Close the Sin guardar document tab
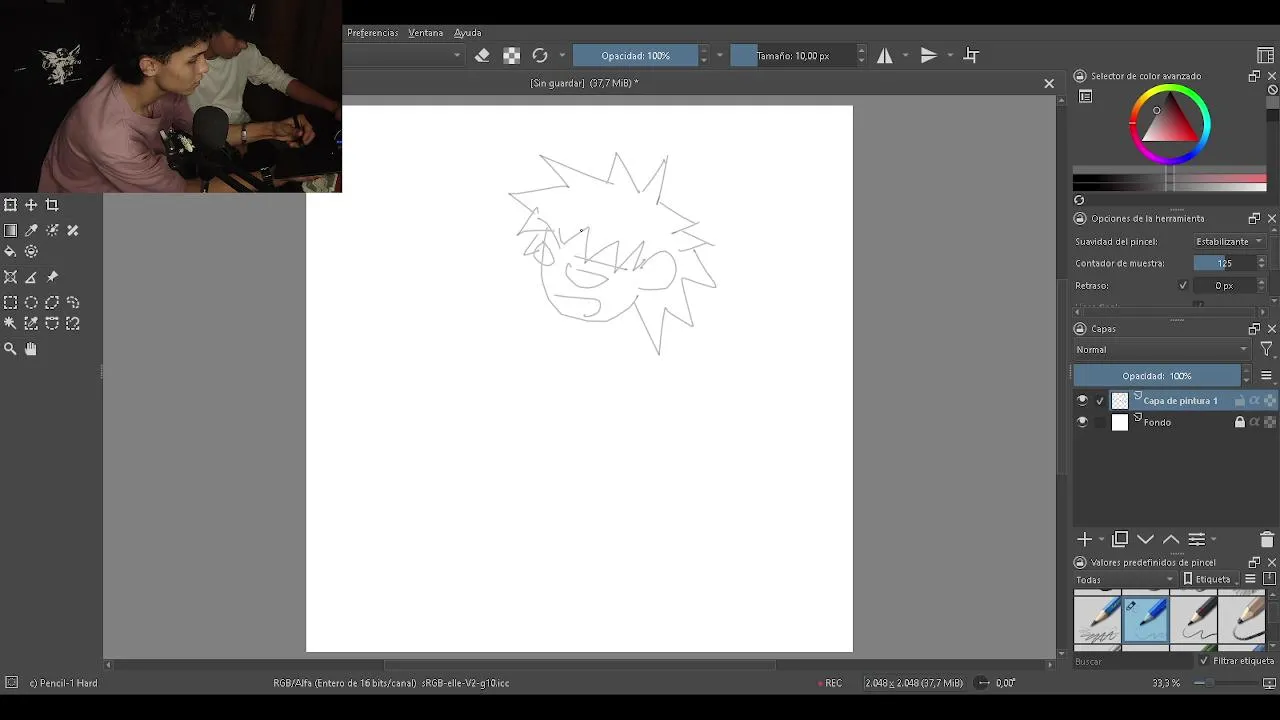Viewport: 1280px width, 720px height. click(1049, 84)
